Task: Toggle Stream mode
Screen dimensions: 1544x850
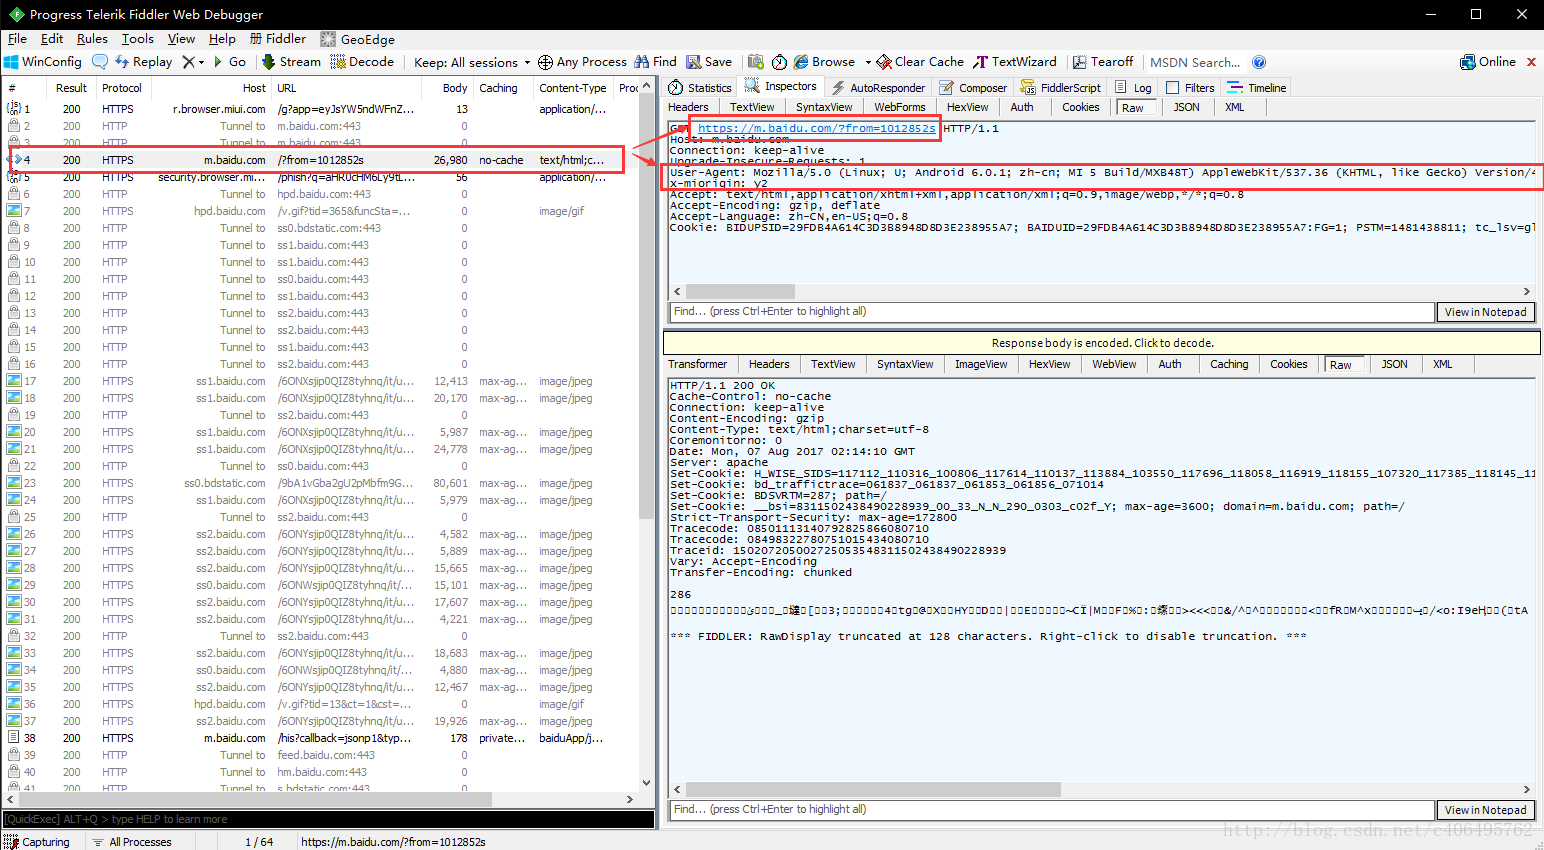Action: pyautogui.click(x=291, y=62)
